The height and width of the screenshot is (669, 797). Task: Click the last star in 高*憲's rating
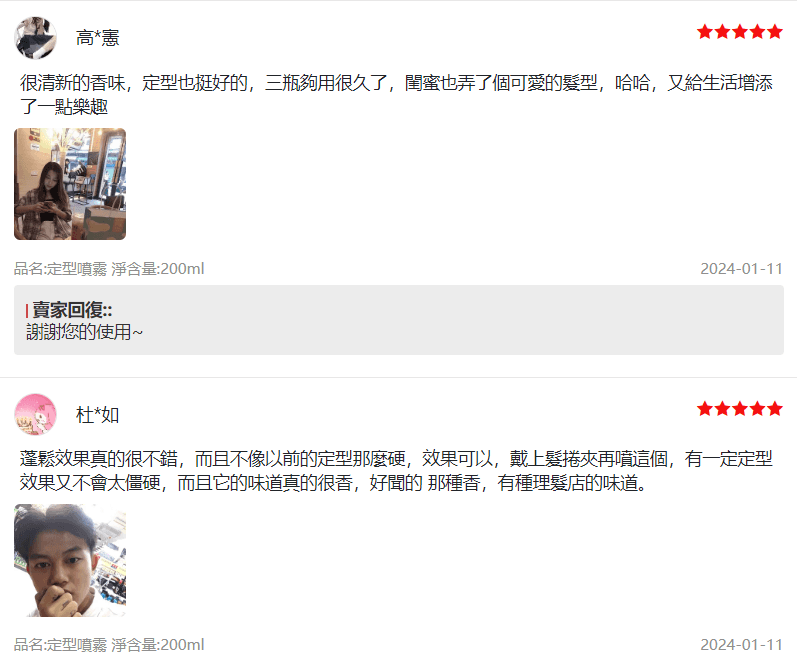775,32
